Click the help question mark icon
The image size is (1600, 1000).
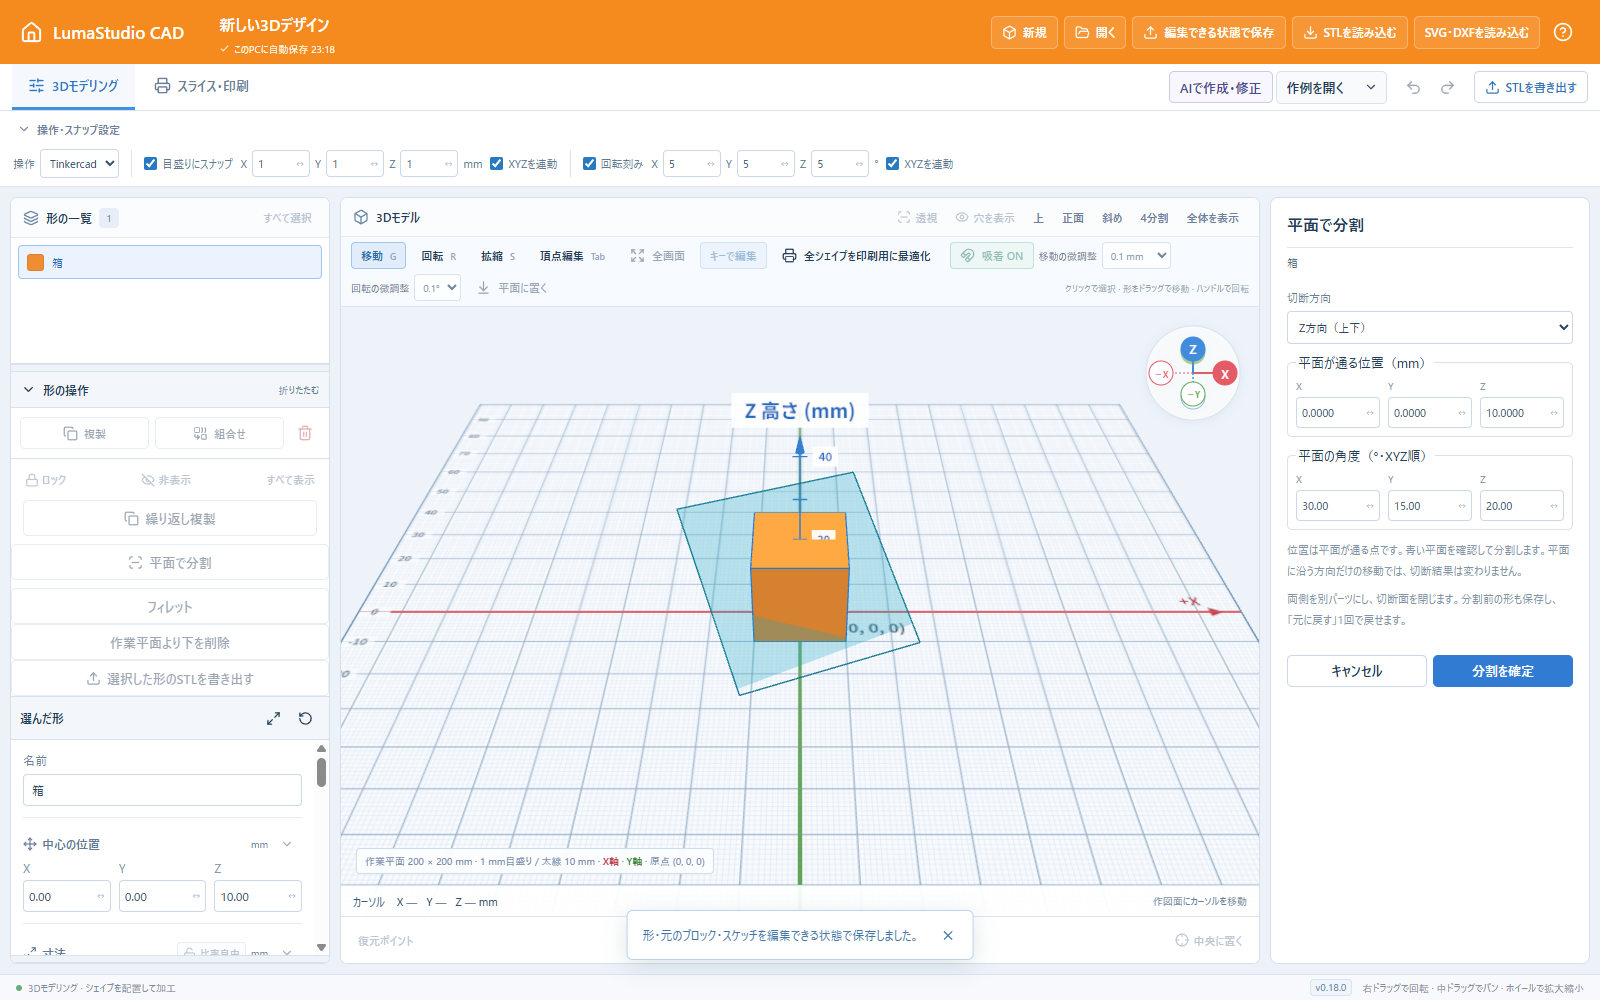click(x=1563, y=32)
